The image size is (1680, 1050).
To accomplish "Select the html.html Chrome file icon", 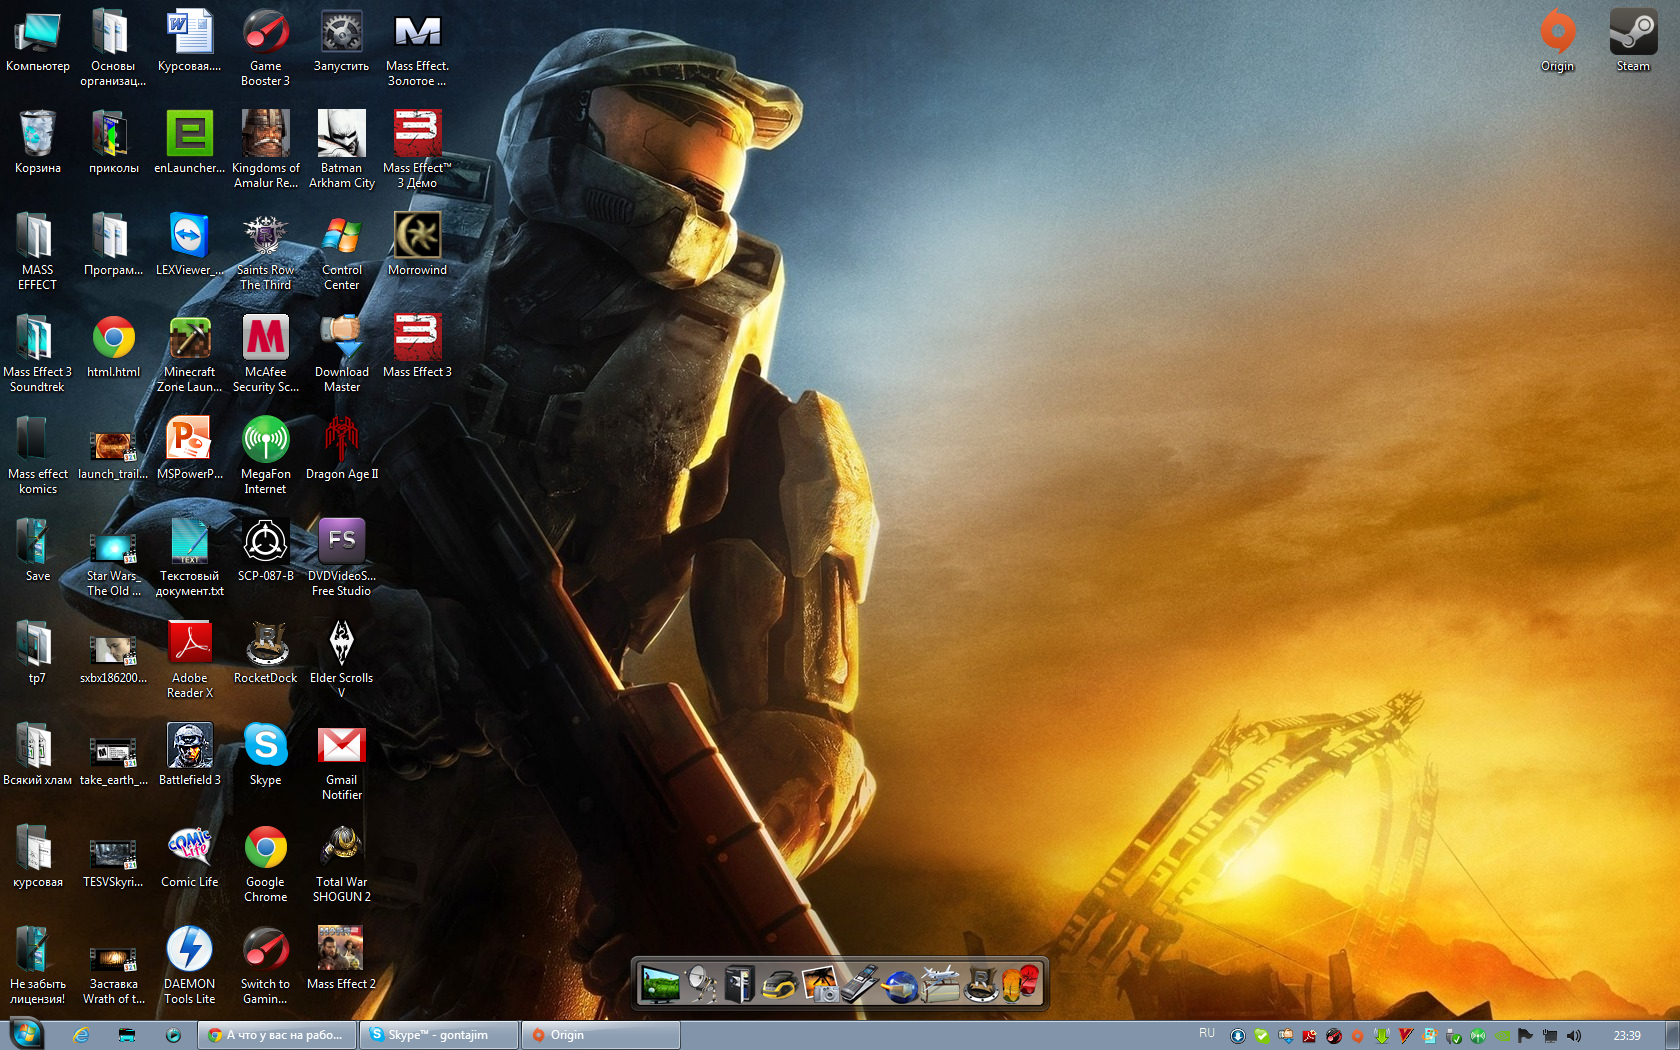I will click(x=114, y=346).
